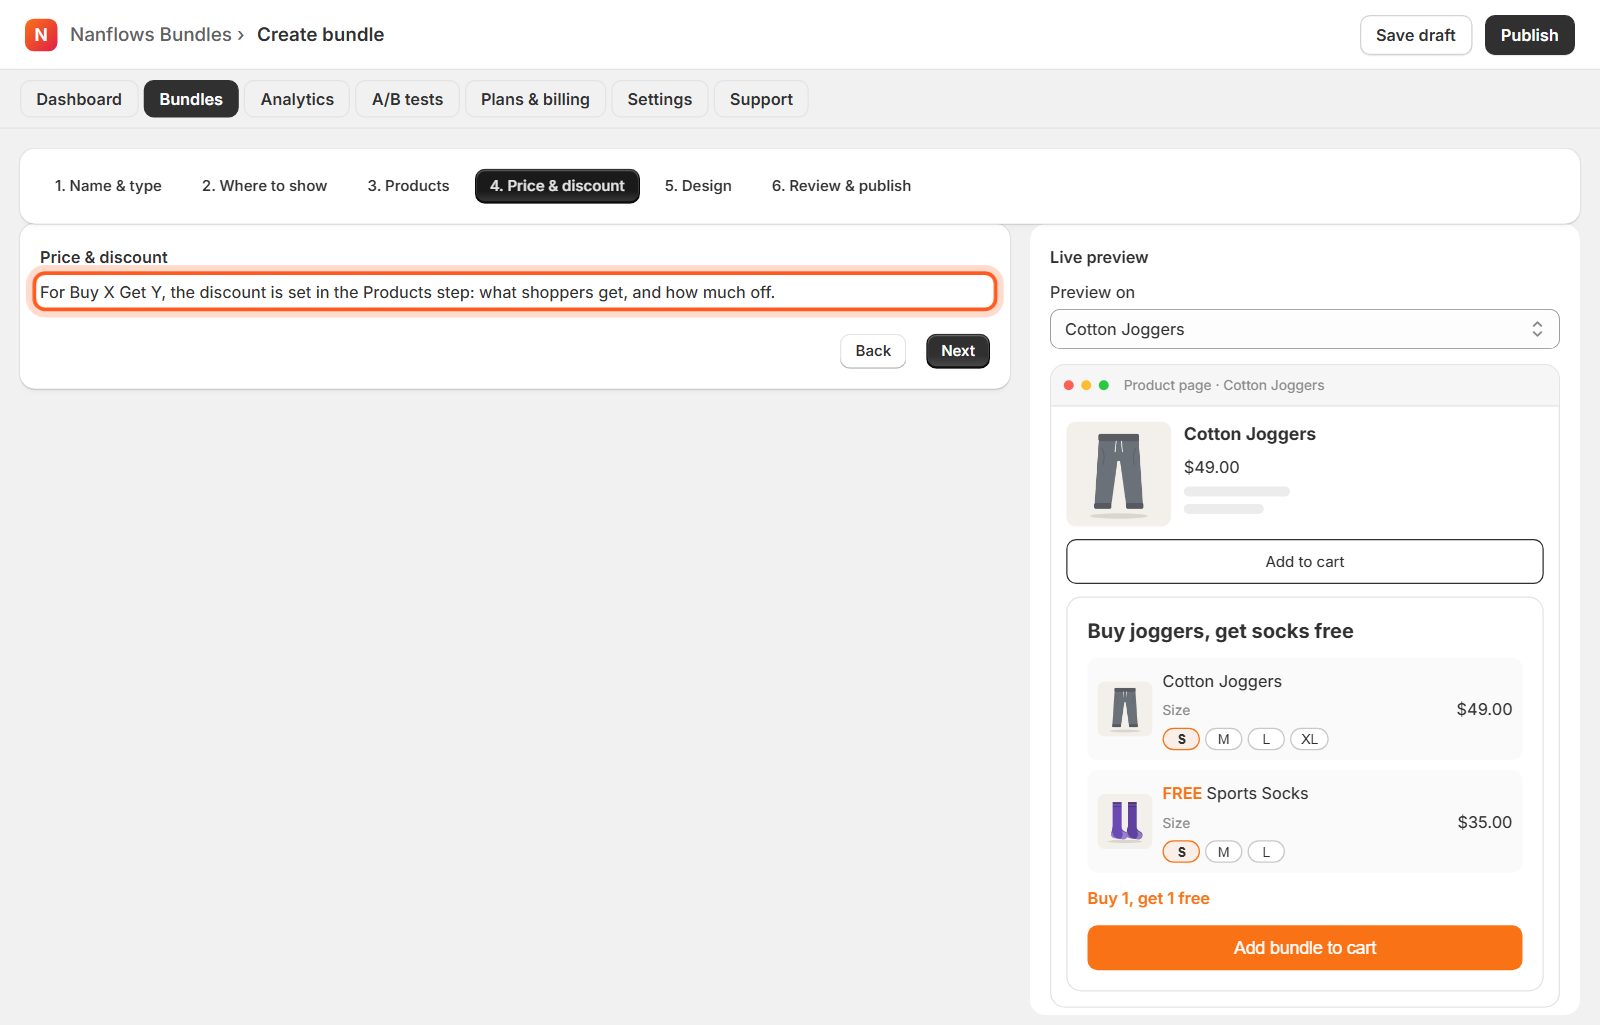Click the Next button

(x=957, y=351)
